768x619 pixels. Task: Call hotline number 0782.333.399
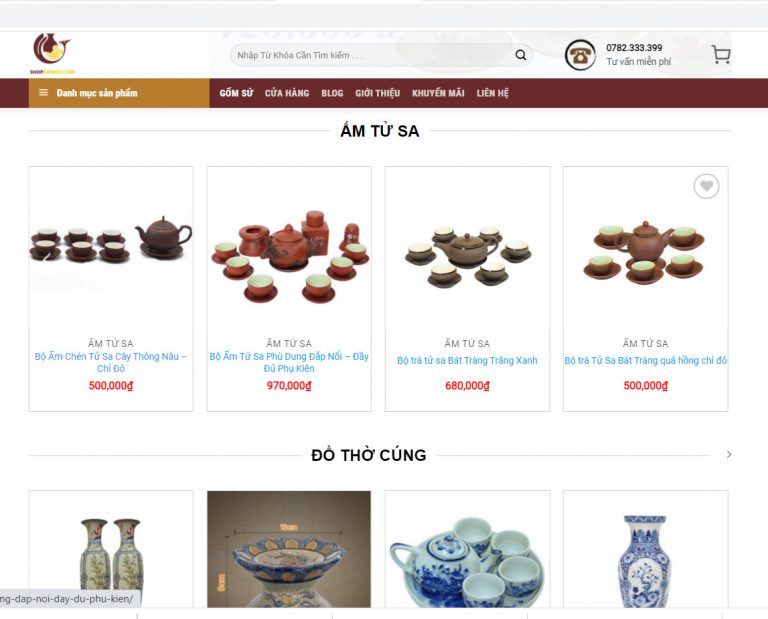tap(634, 48)
